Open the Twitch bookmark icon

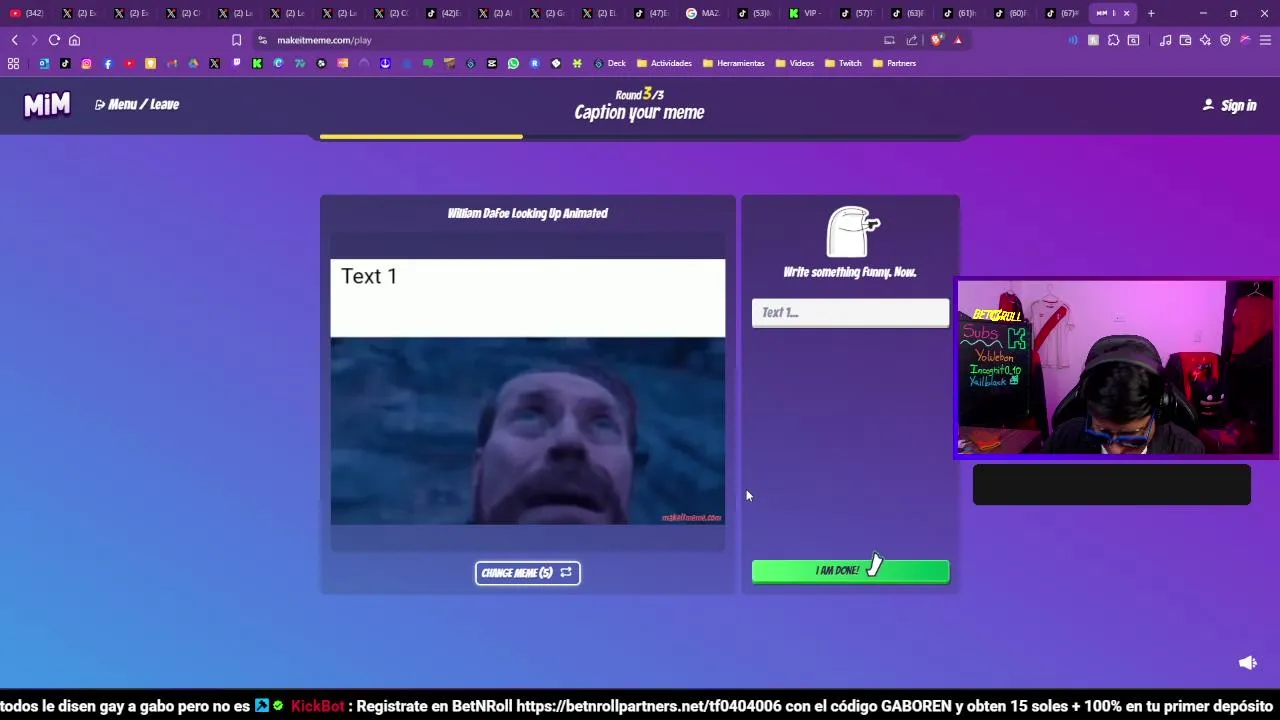click(236, 63)
